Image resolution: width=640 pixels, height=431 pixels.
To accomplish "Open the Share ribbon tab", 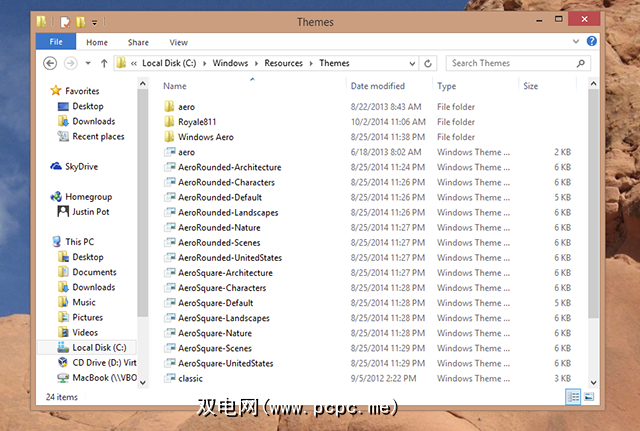I will 138,42.
